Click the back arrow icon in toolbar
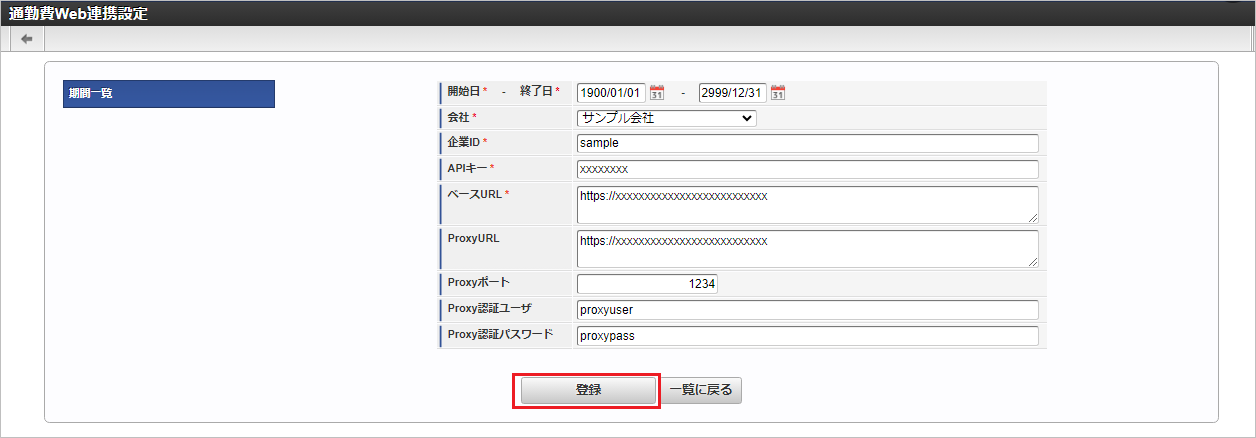The image size is (1256, 438). pos(26,39)
